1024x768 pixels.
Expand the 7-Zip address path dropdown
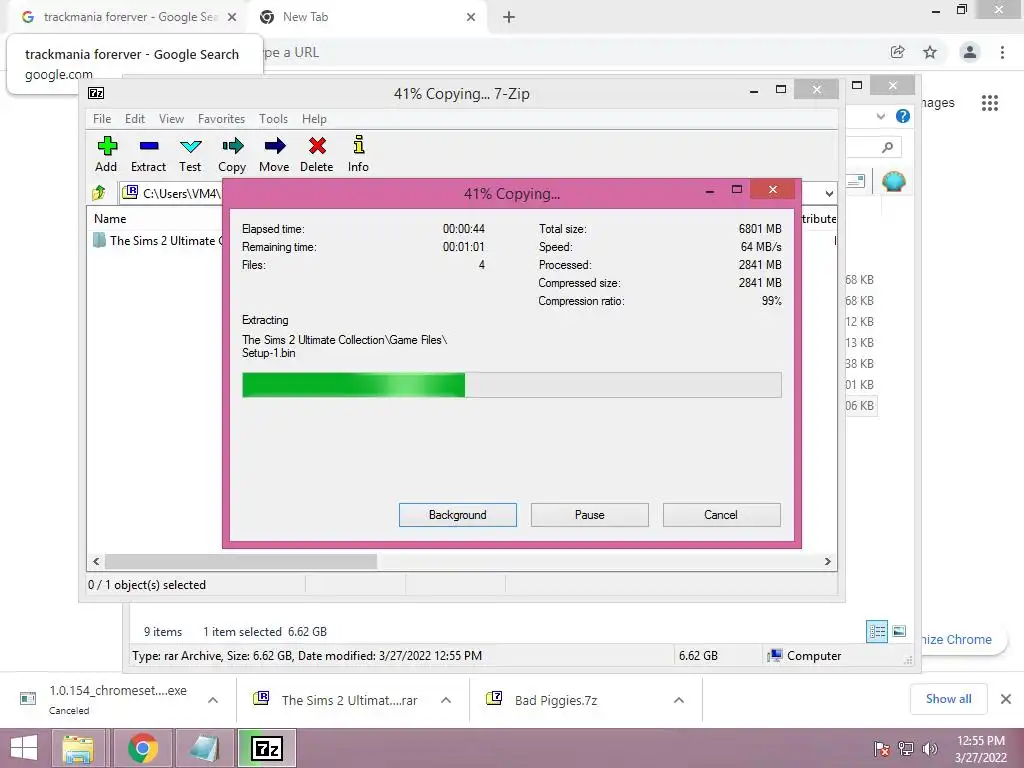pyautogui.click(x=829, y=193)
